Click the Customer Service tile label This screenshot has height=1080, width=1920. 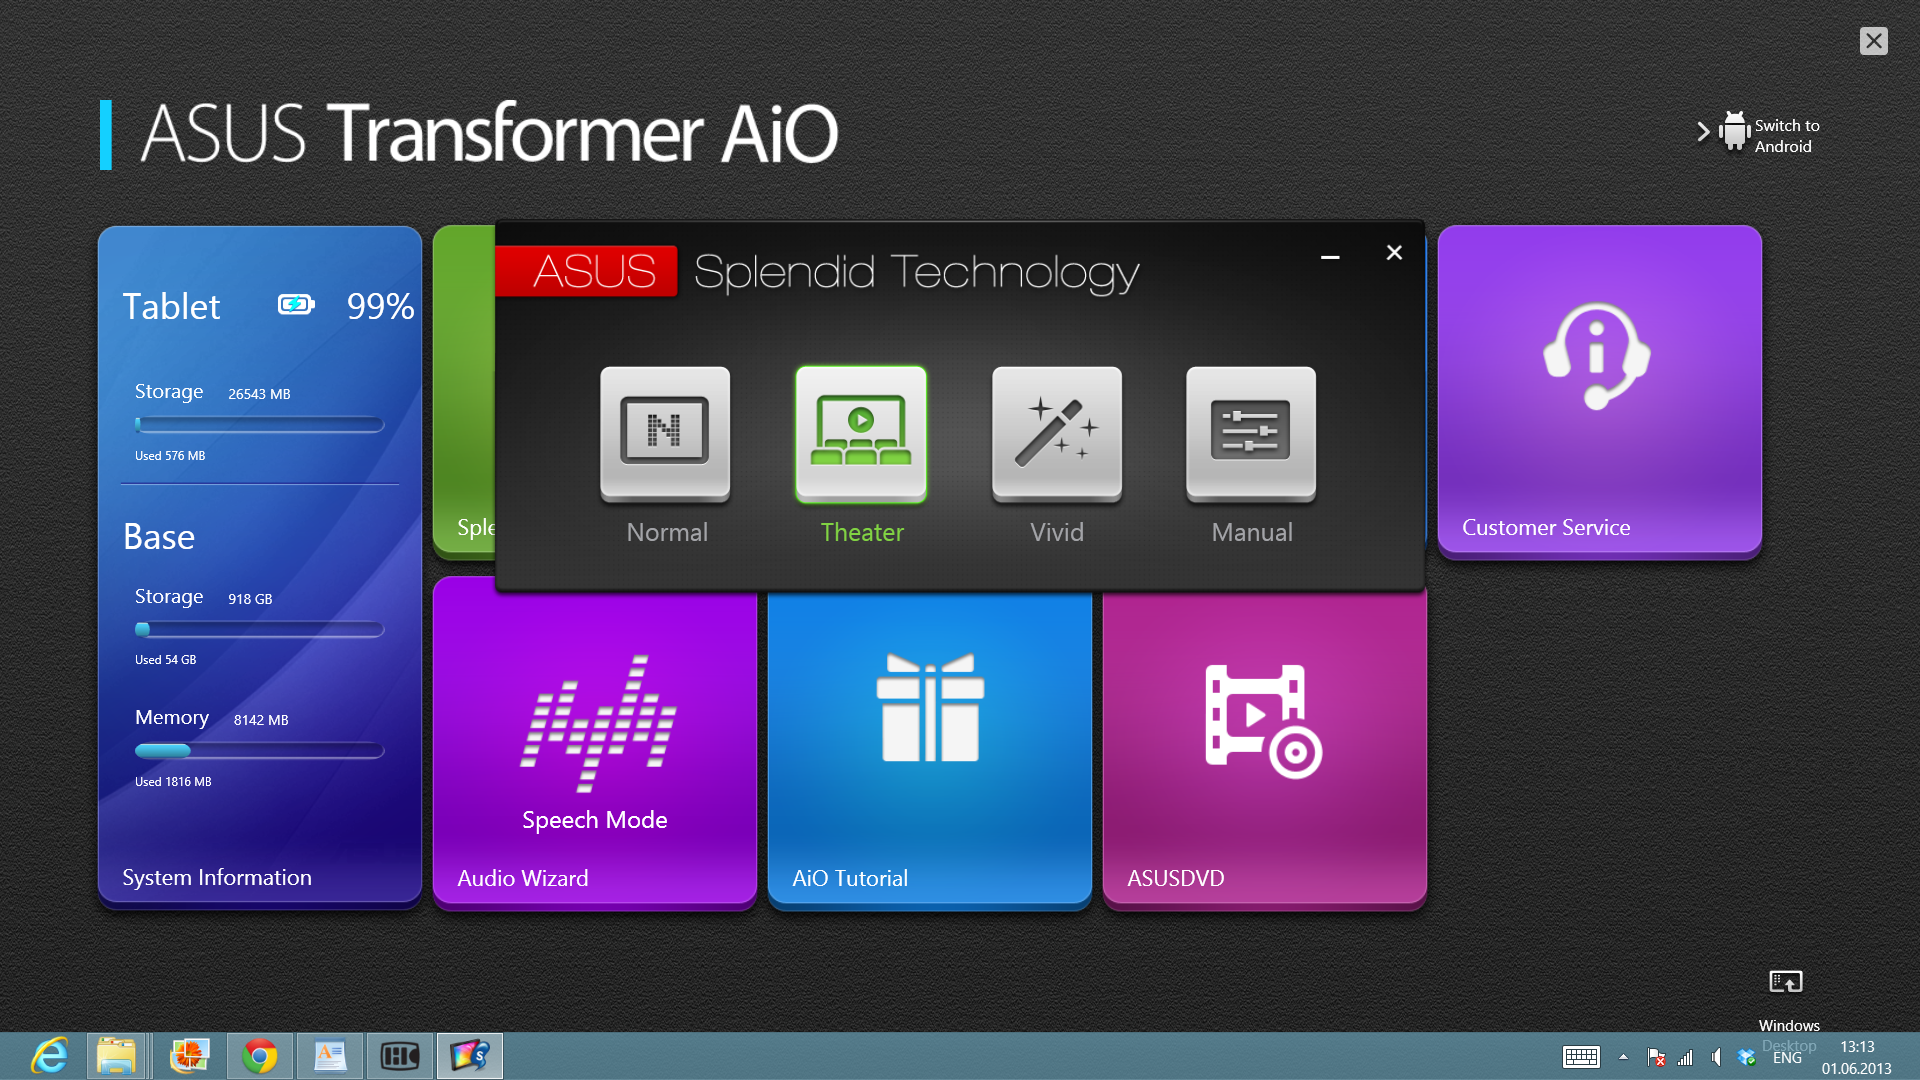pos(1546,527)
